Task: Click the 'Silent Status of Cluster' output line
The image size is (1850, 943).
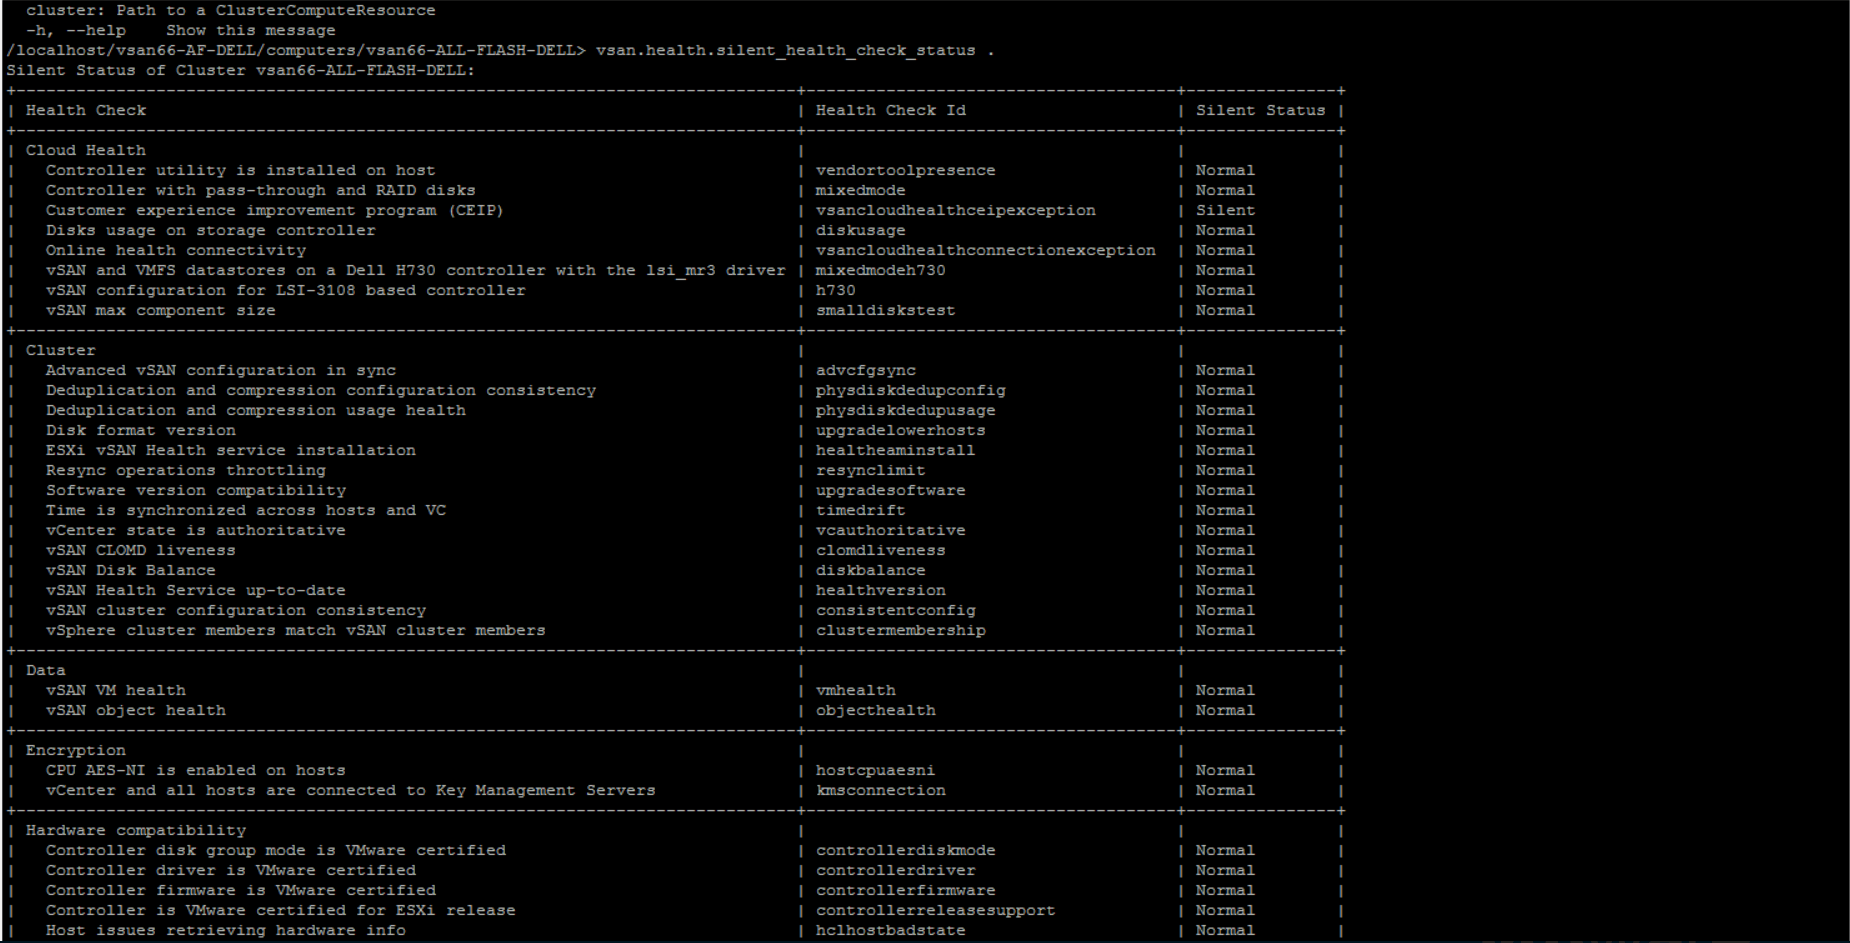Action: click(240, 70)
